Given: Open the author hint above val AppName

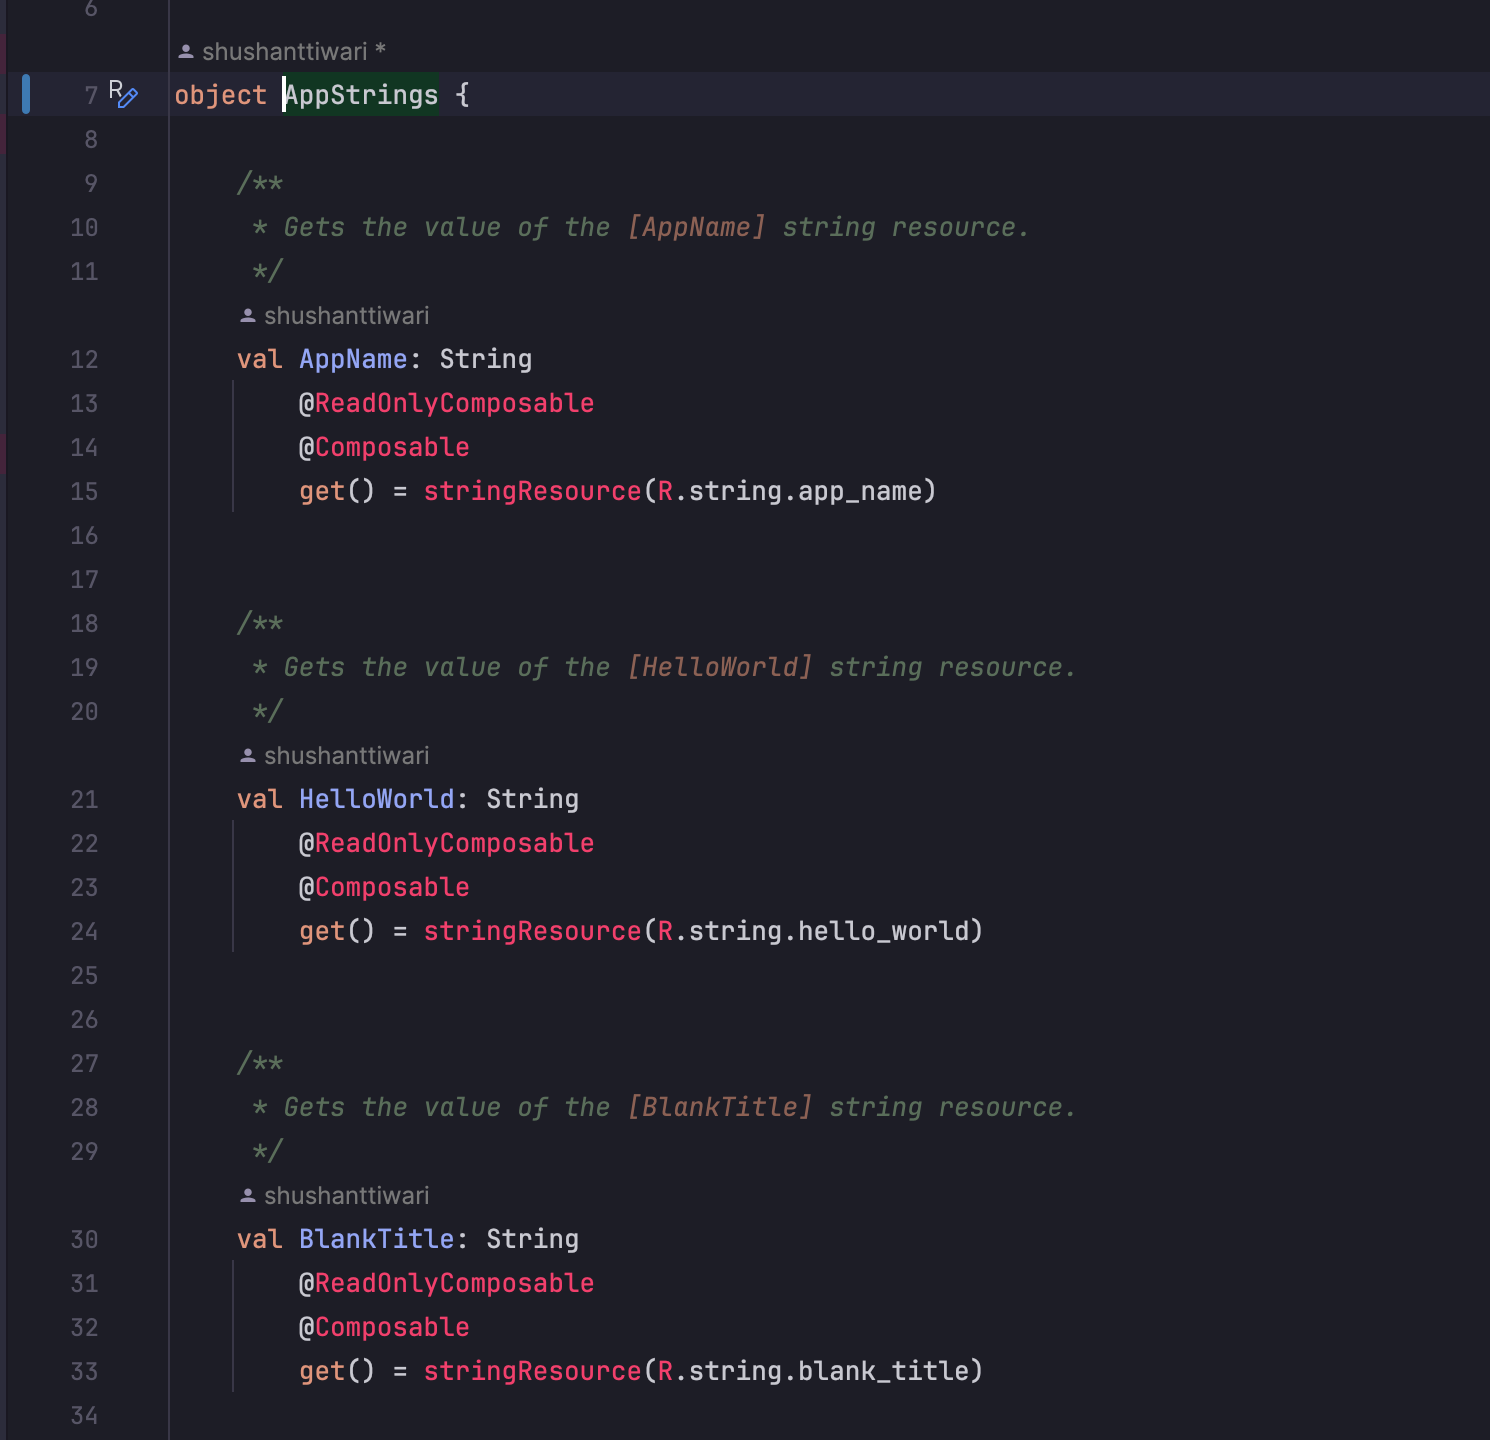Looking at the screenshot, I should click(335, 315).
